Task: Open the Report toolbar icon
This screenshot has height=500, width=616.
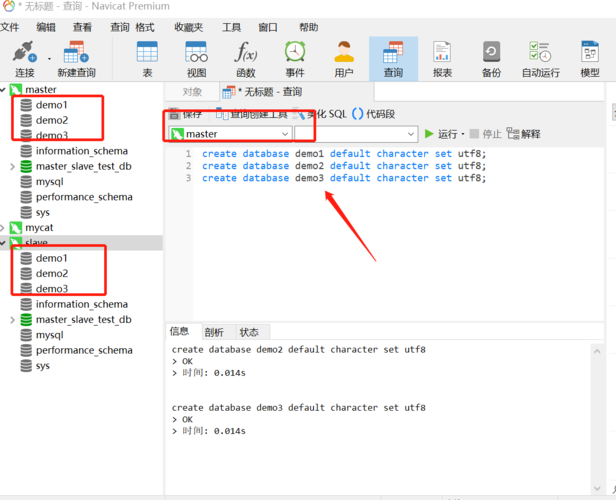Action: point(442,59)
